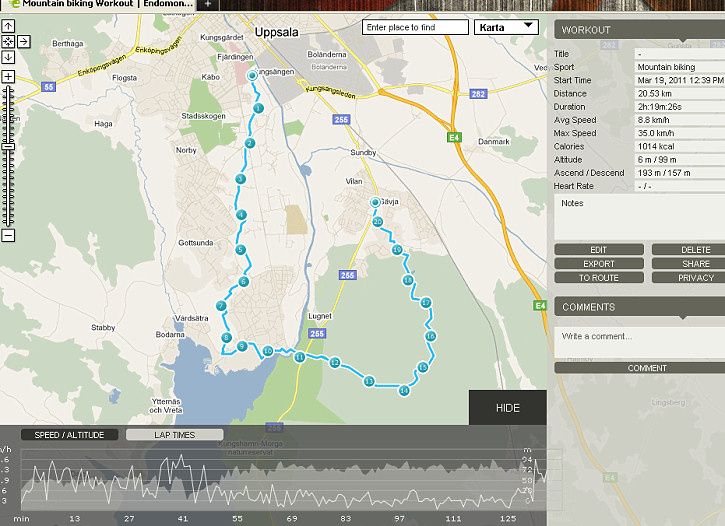This screenshot has height=526, width=725.
Task: Click the Calories value 1014 kcal
Action: pyautogui.click(x=656, y=147)
